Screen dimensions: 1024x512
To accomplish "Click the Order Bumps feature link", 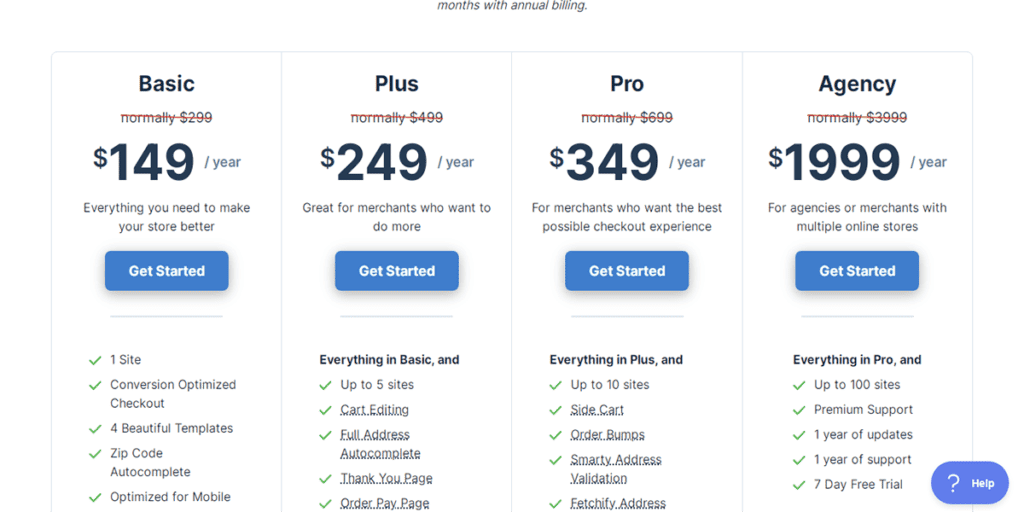I will (607, 435).
